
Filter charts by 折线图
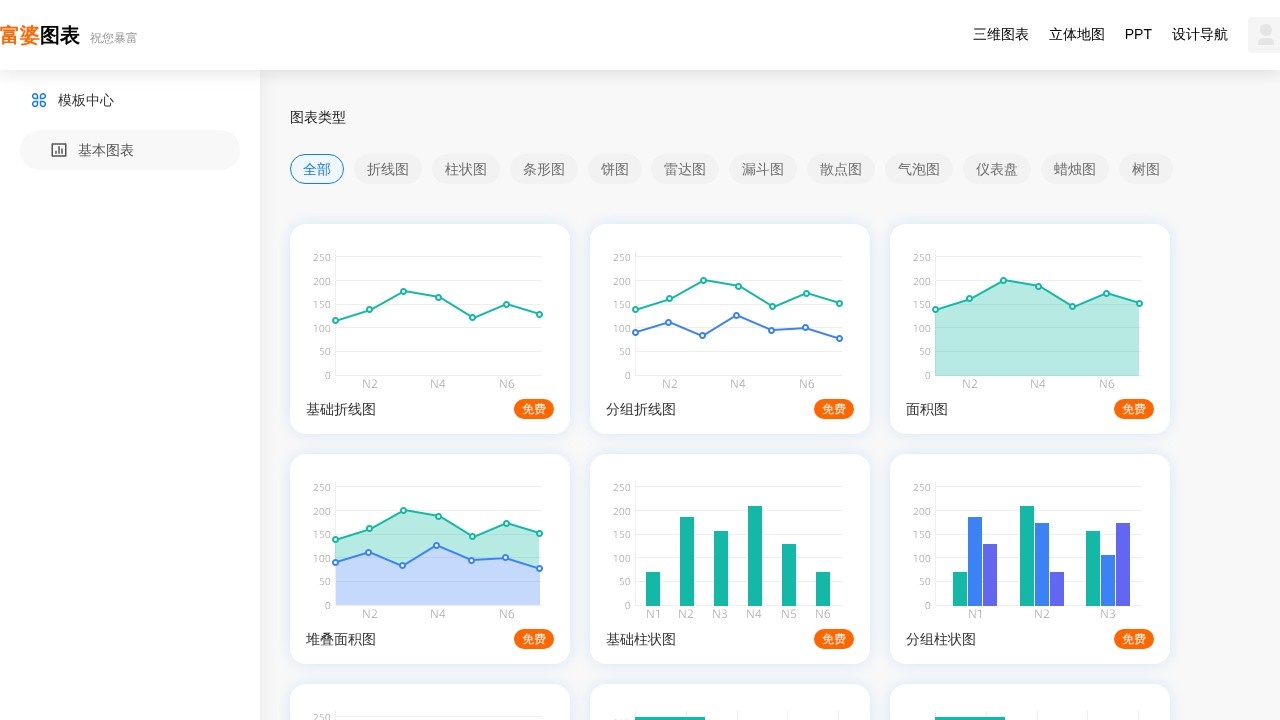tap(388, 170)
